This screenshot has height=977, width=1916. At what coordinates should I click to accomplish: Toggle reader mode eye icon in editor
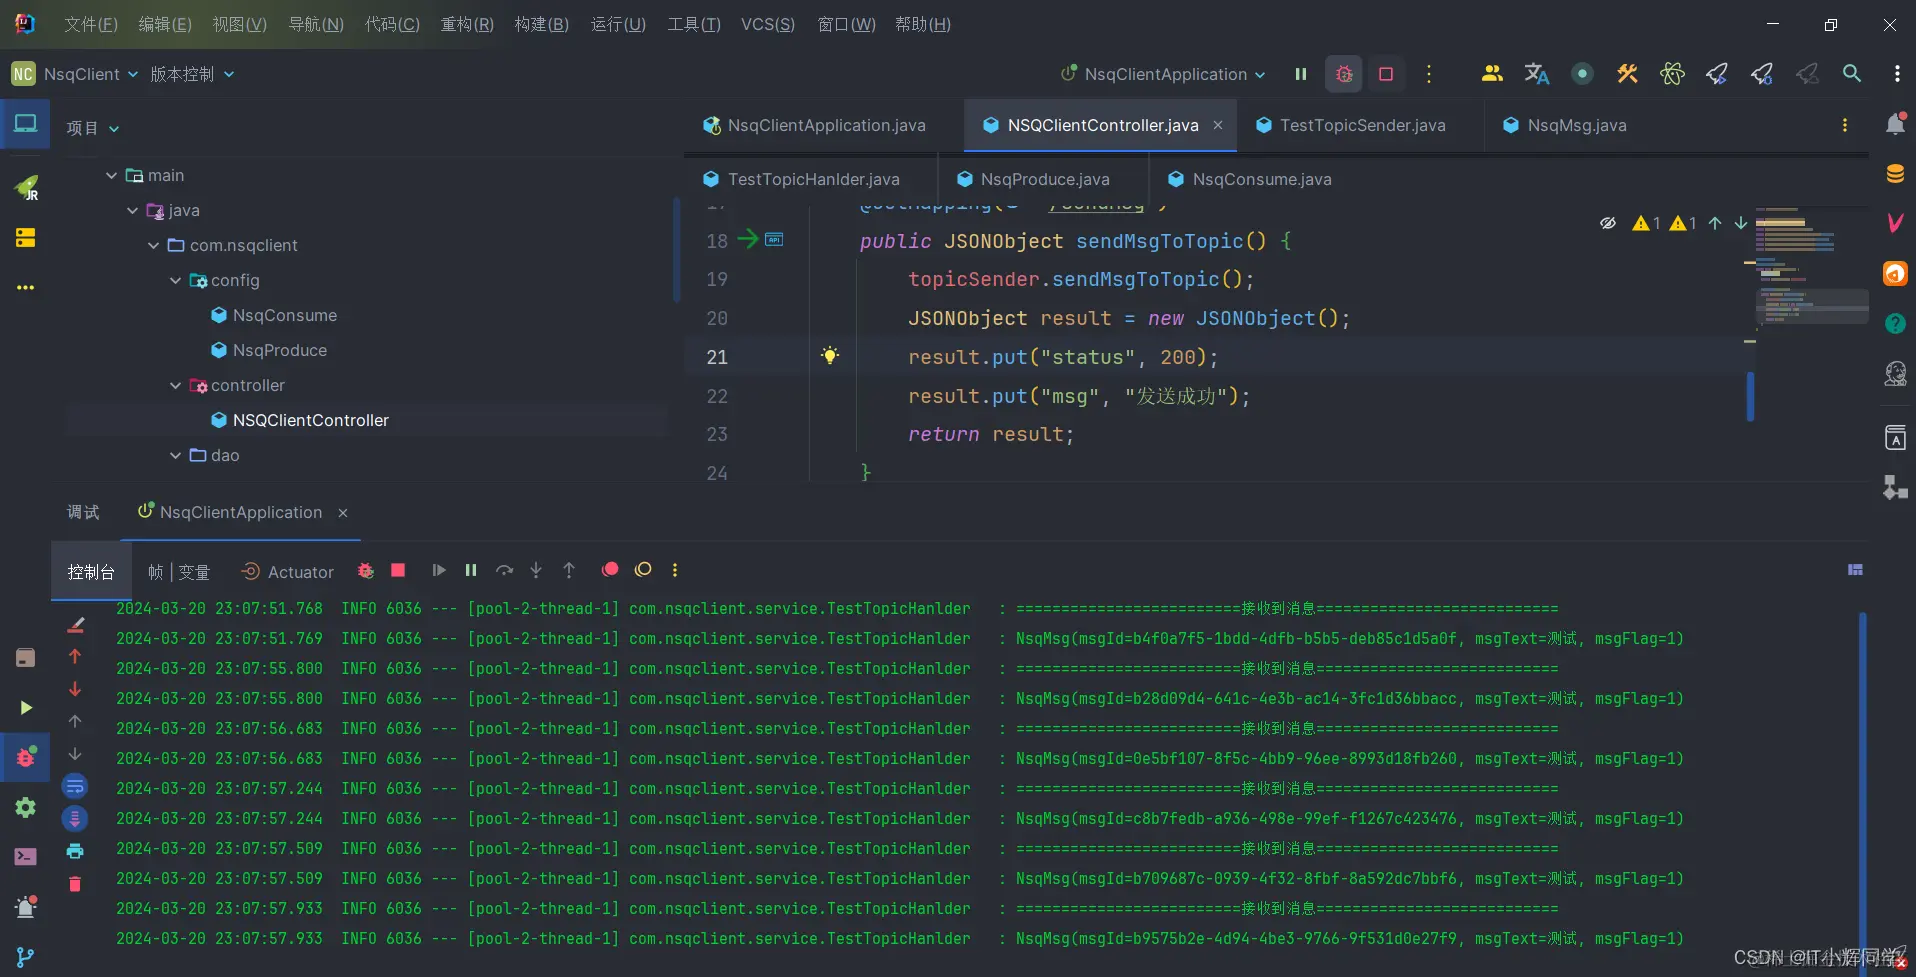pyautogui.click(x=1608, y=223)
